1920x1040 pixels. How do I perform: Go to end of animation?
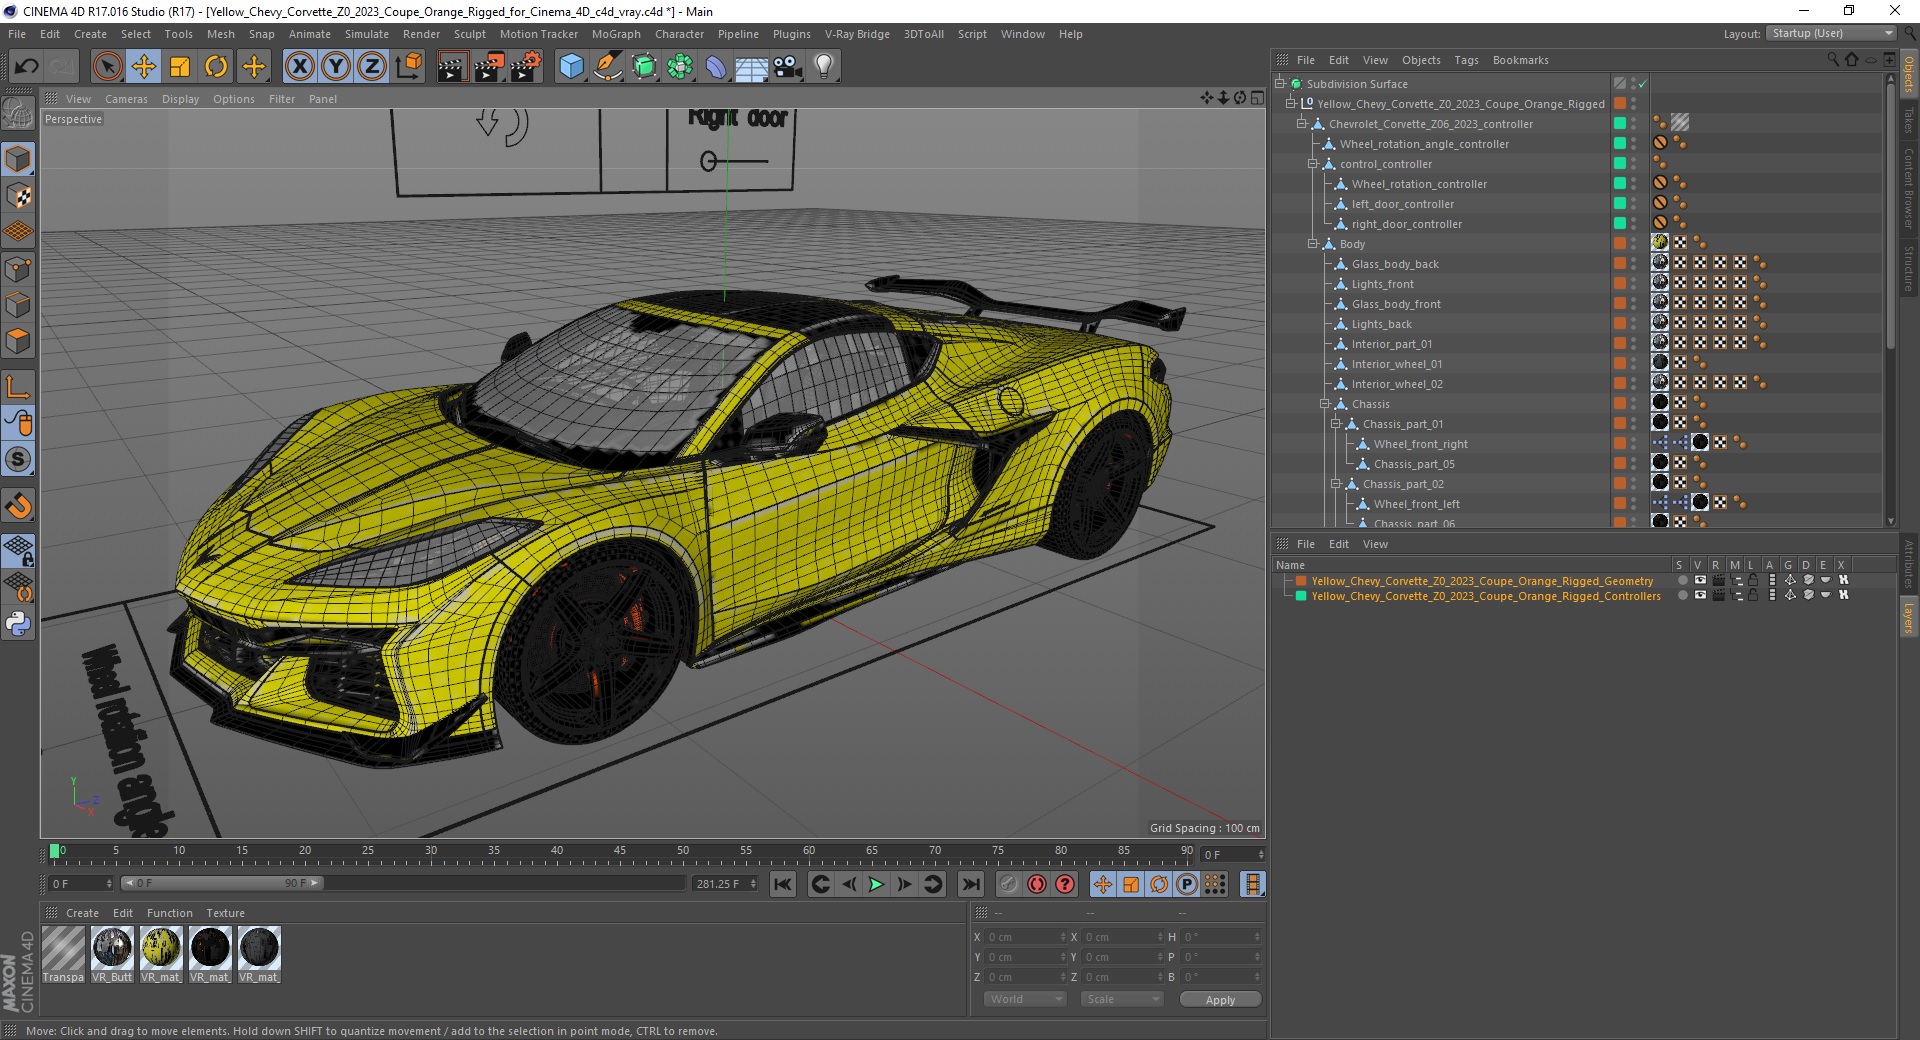tap(970, 884)
